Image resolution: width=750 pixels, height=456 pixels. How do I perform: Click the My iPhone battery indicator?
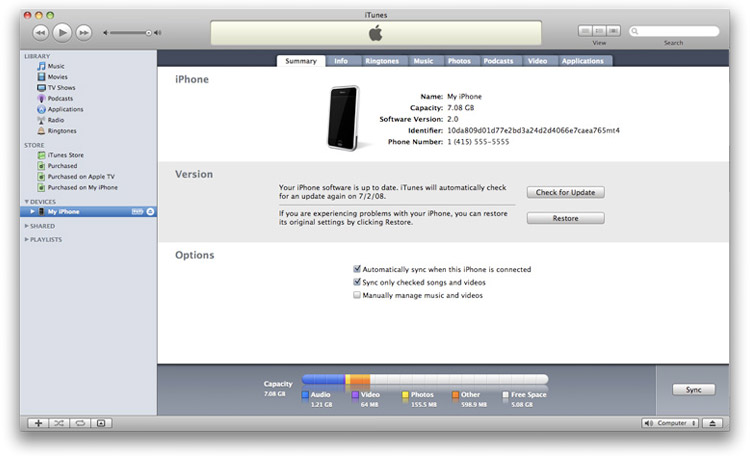coord(137,211)
